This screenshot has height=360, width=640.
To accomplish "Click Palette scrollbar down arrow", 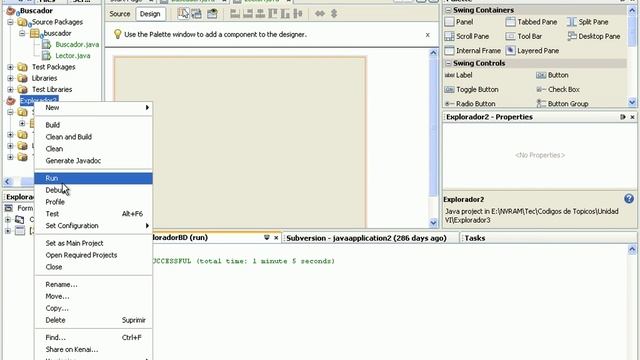I will coord(632,102).
